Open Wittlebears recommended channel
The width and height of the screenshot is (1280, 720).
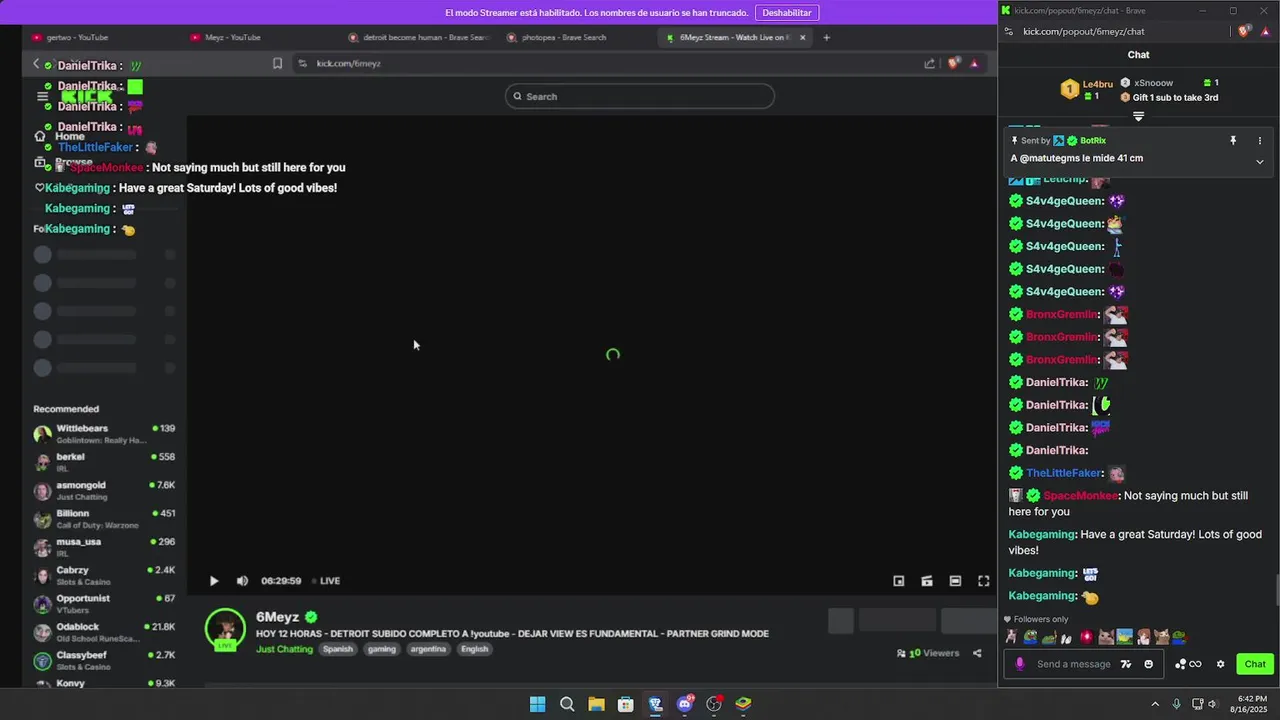(x=104, y=433)
